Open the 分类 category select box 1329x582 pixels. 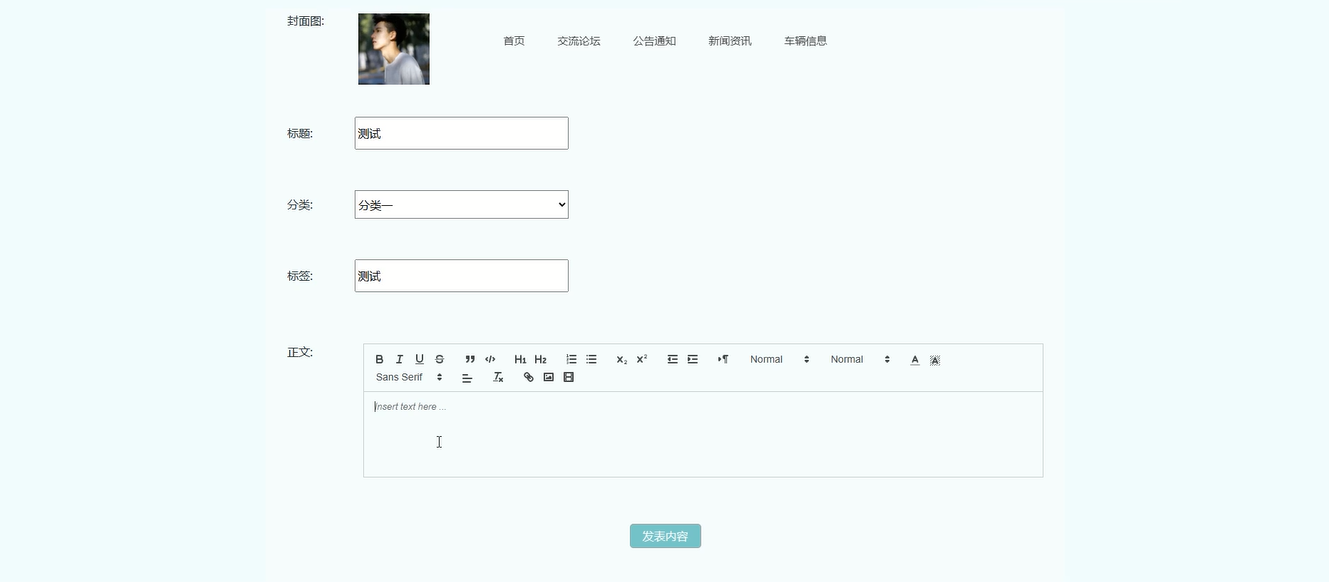461,204
